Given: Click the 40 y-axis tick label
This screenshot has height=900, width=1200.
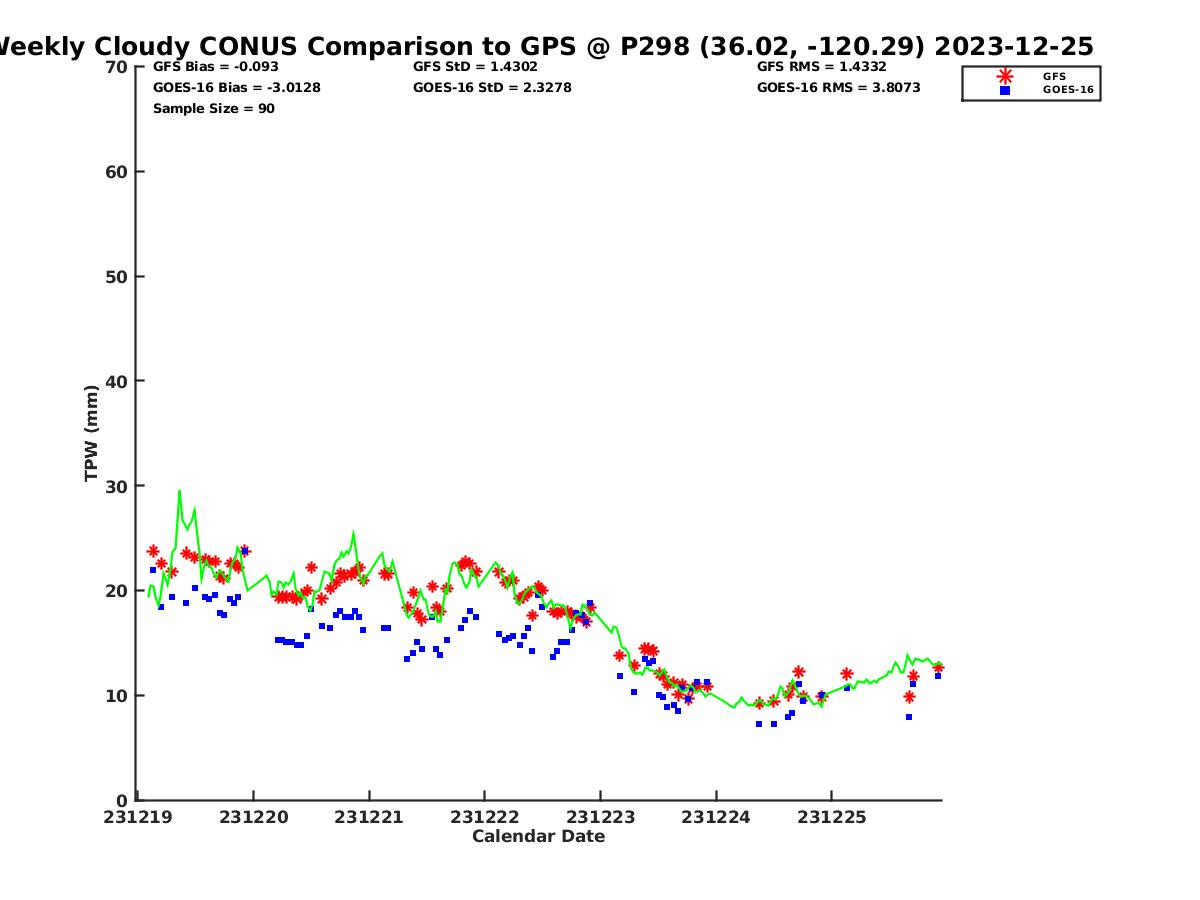Looking at the screenshot, I should (117, 381).
